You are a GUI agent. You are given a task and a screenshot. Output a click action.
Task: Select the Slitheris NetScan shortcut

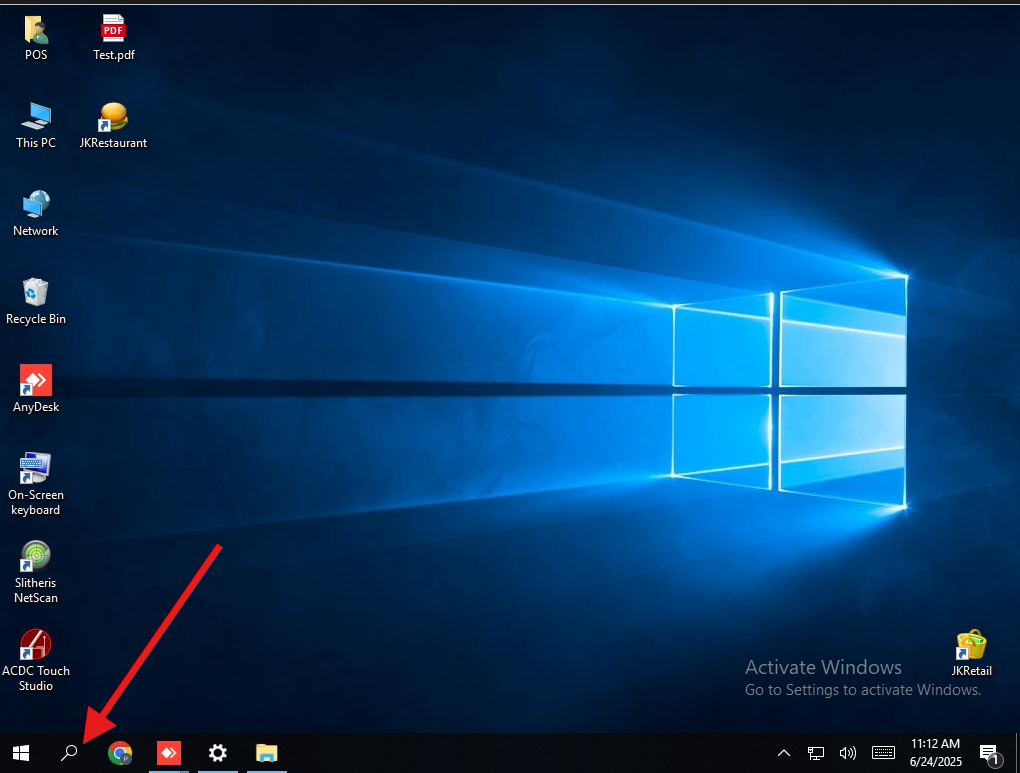(36, 556)
